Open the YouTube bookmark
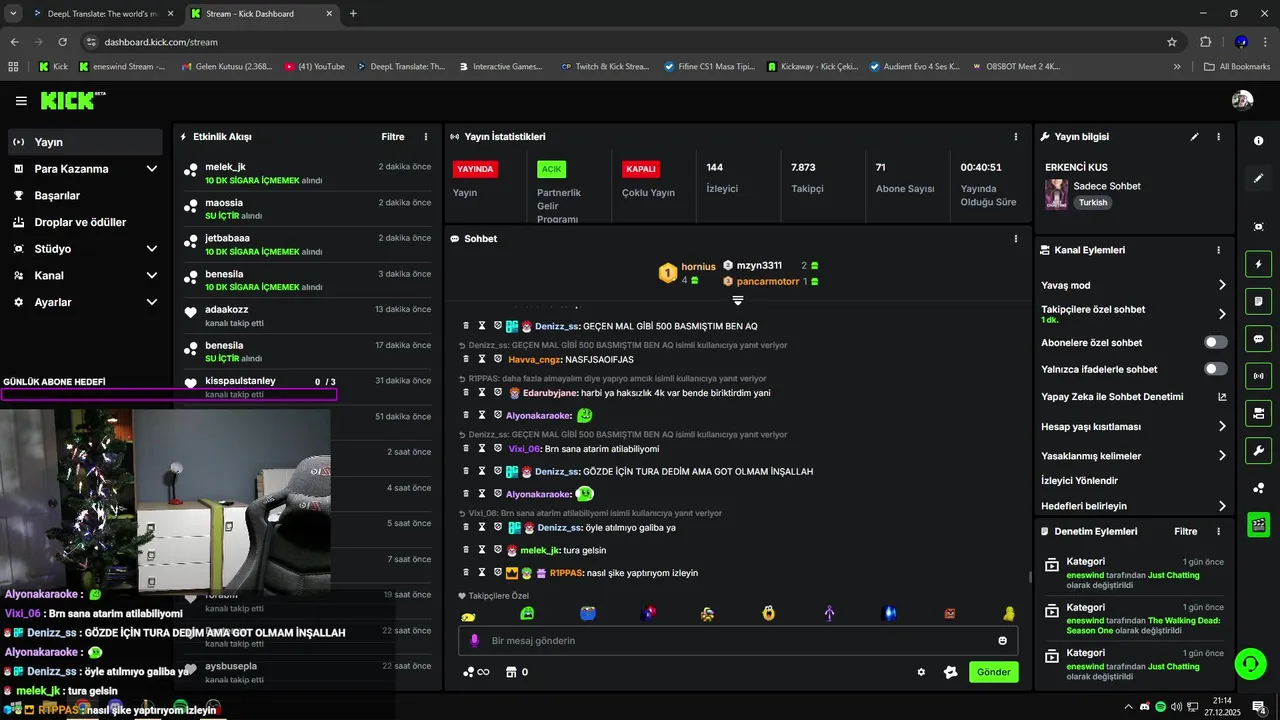The image size is (1280, 720). 314,67
